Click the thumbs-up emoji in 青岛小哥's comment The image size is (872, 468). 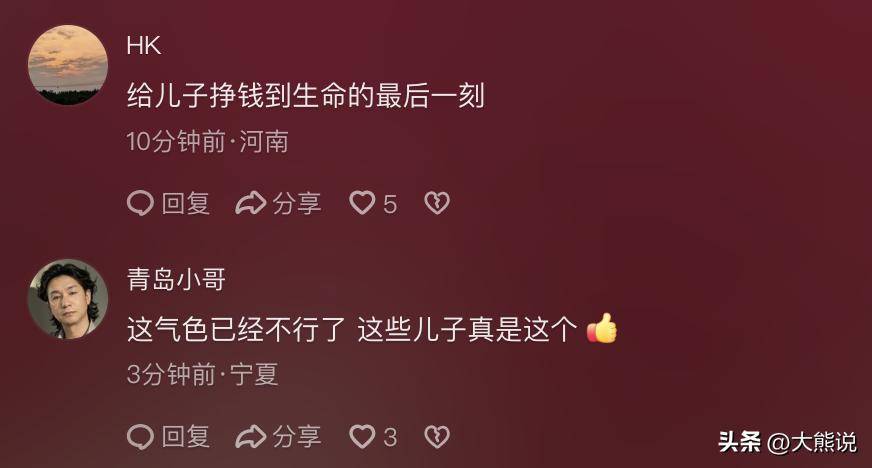pos(602,328)
